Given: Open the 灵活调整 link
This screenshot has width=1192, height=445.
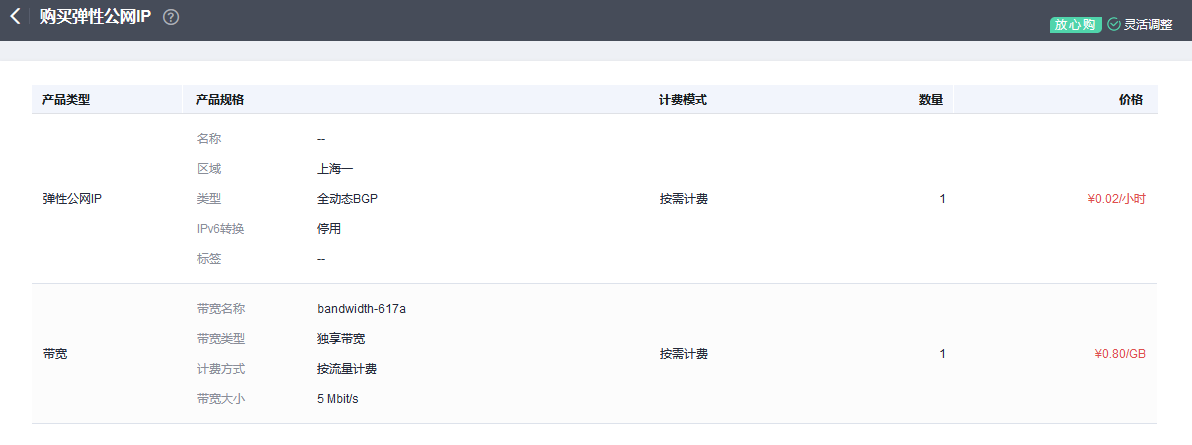Looking at the screenshot, I should (x=1148, y=24).
